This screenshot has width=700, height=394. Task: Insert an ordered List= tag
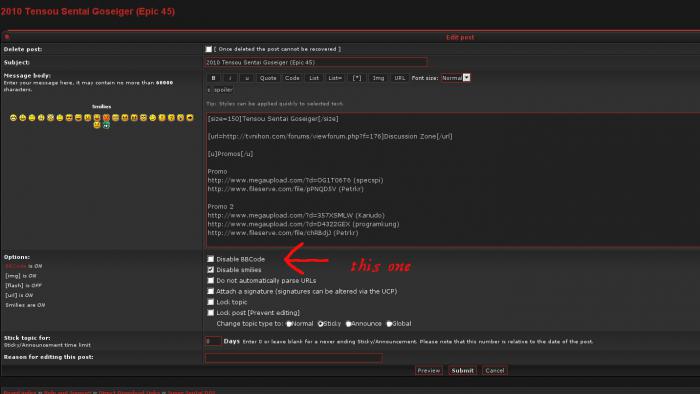tap(335, 78)
